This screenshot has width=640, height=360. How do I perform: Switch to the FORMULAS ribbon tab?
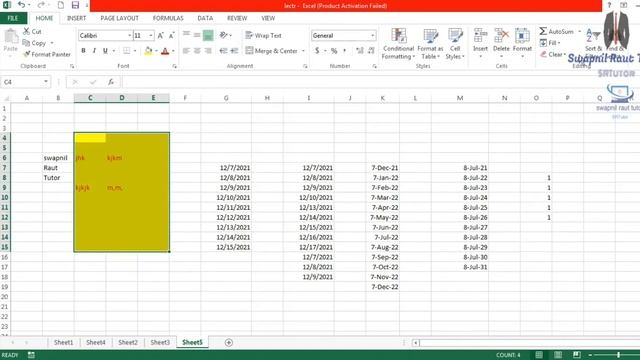(x=168, y=18)
